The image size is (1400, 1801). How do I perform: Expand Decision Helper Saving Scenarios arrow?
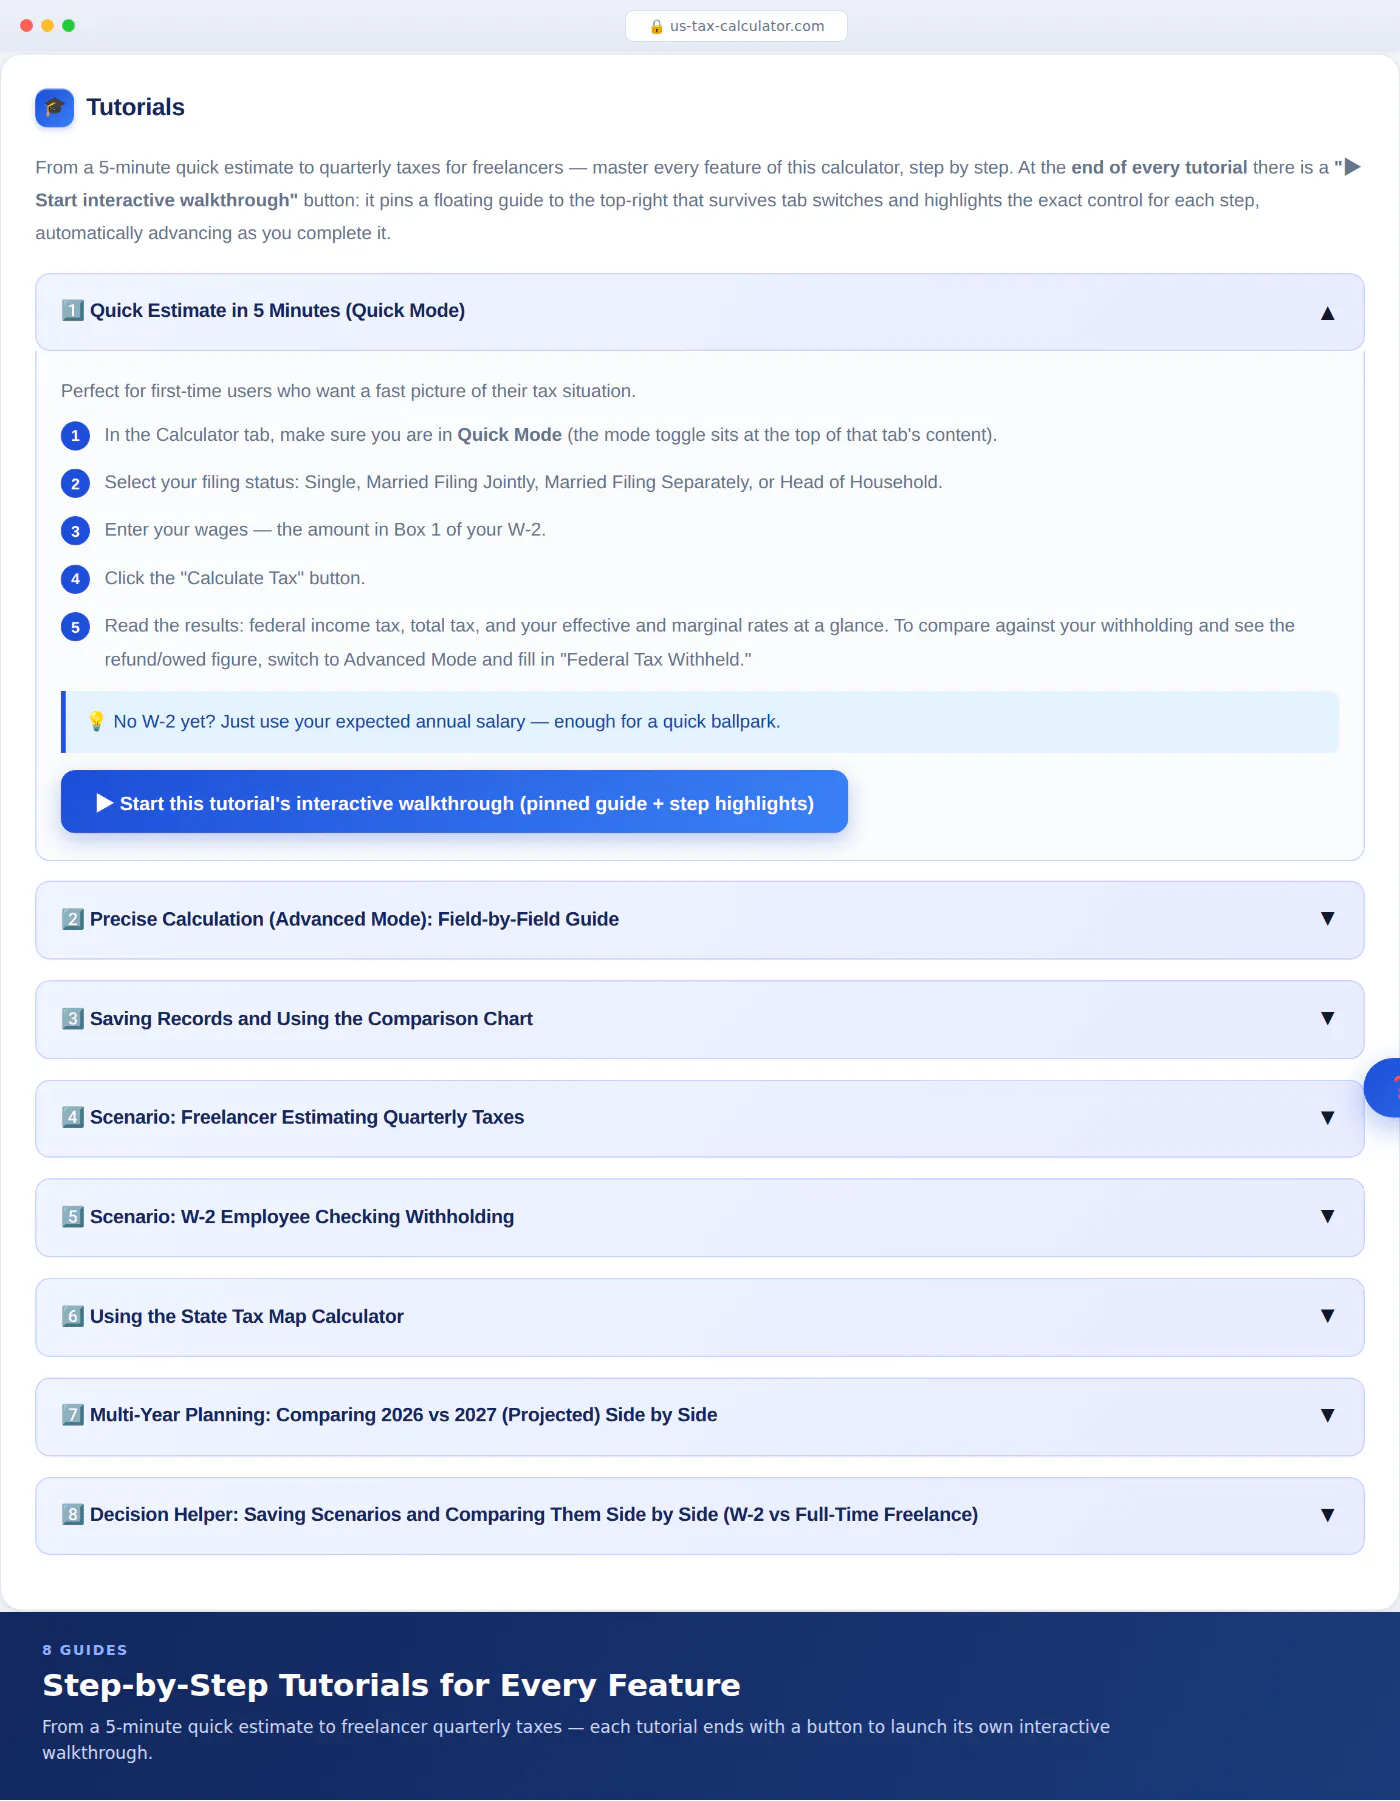tap(1327, 1515)
